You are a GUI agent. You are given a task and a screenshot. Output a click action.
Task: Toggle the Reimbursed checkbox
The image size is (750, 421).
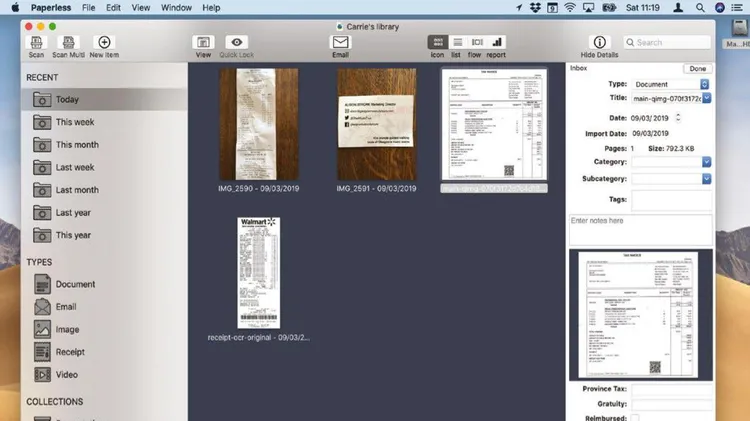(x=635, y=417)
